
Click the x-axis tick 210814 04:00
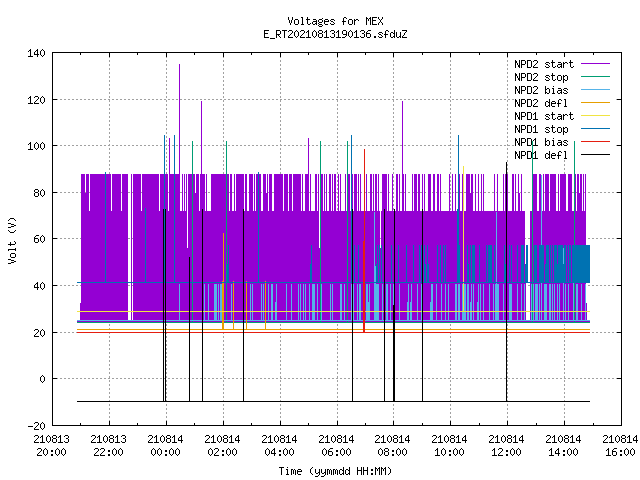coord(280,446)
